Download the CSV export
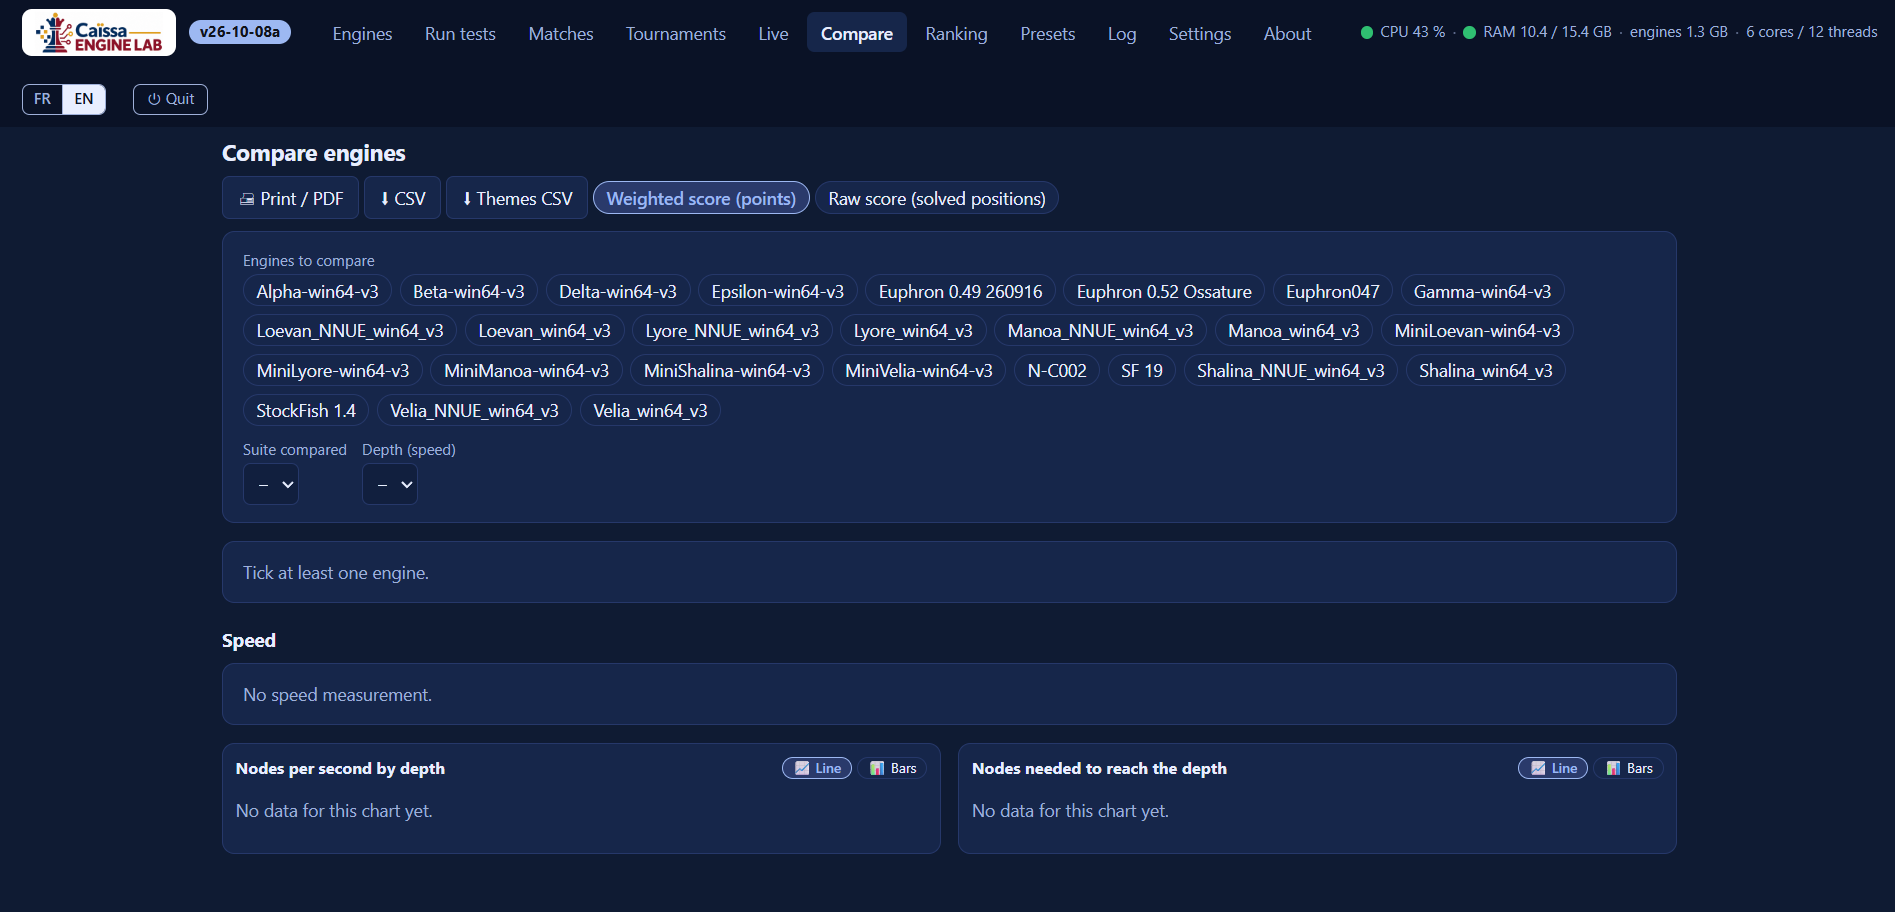 point(402,198)
